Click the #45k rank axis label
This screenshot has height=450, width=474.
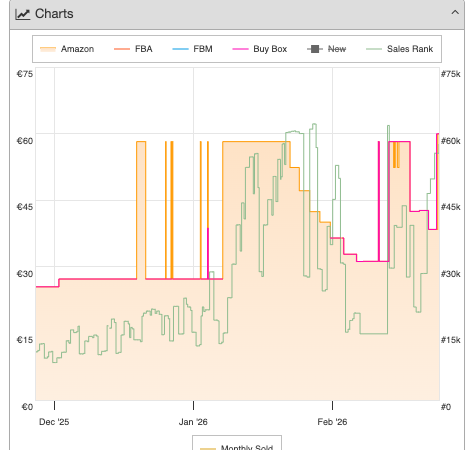(x=451, y=207)
